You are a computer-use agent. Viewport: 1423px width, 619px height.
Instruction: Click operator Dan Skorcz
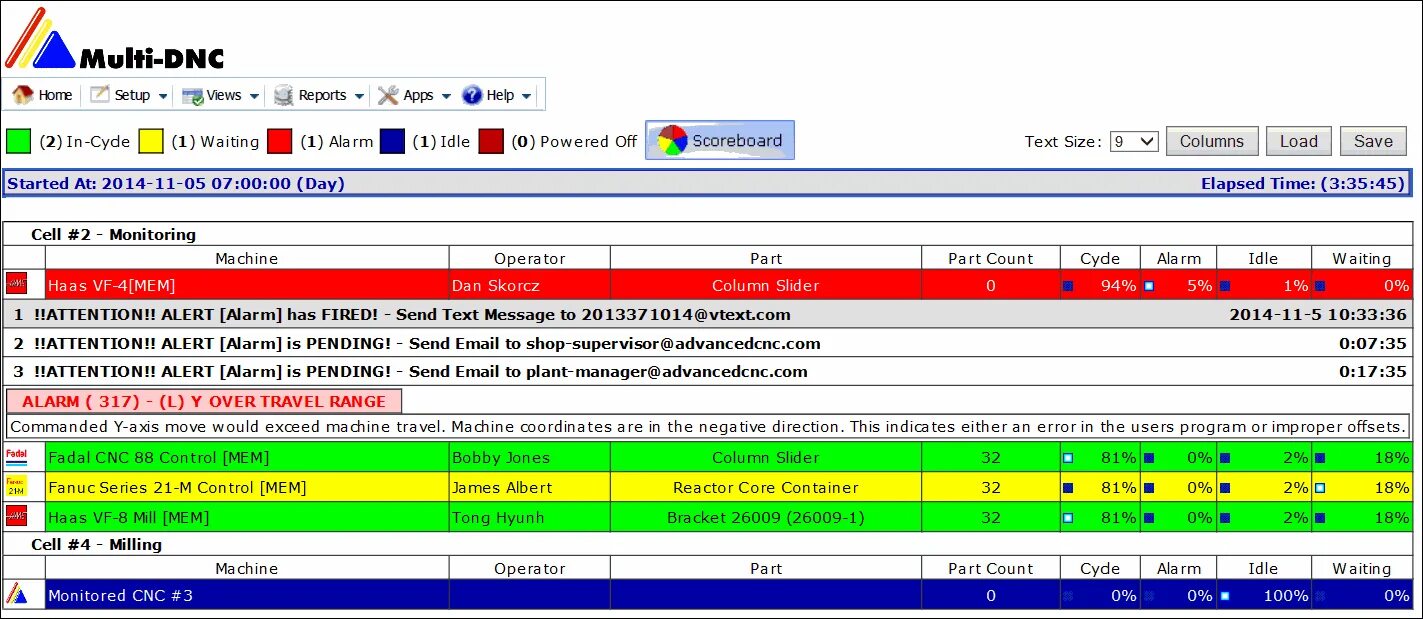tap(496, 286)
